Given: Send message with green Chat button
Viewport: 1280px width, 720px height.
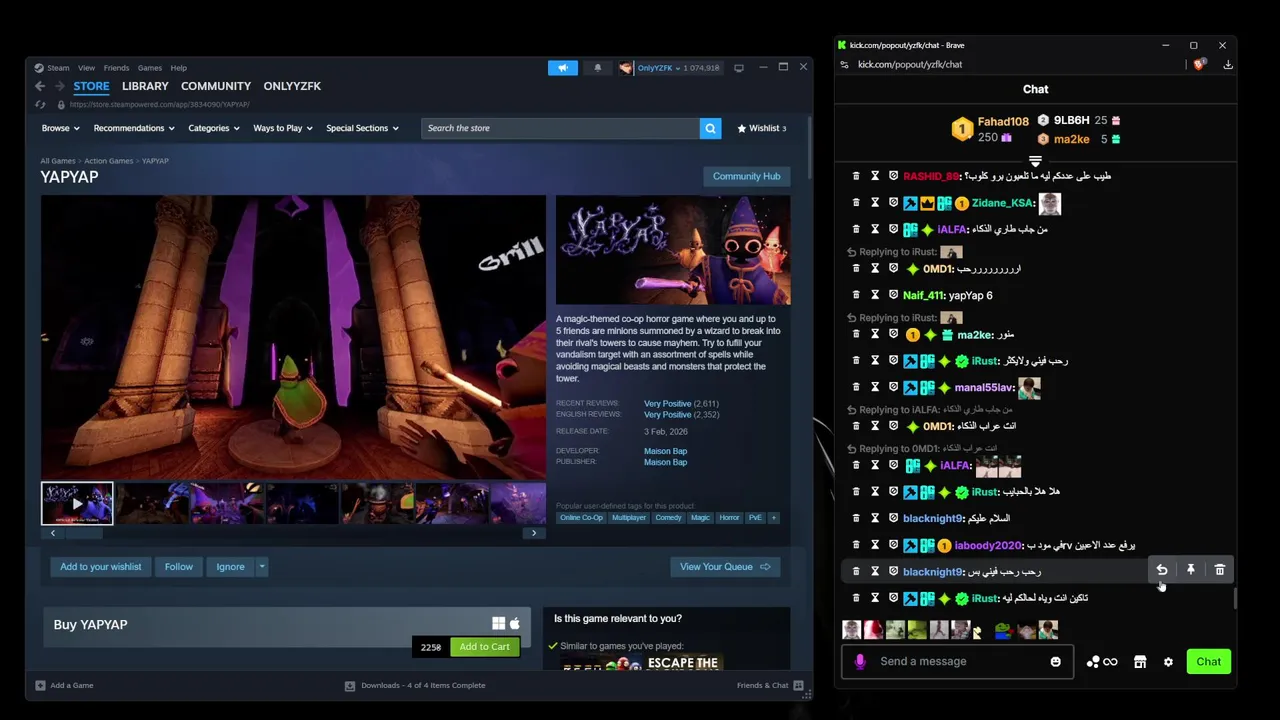Looking at the screenshot, I should pos(1208,662).
